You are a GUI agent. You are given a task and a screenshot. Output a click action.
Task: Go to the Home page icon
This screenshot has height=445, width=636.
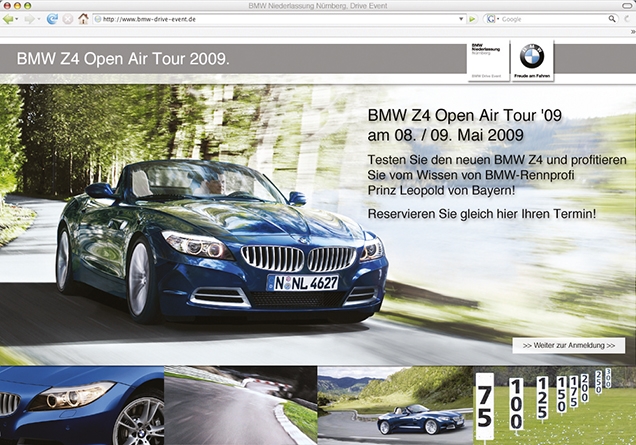click(x=83, y=19)
